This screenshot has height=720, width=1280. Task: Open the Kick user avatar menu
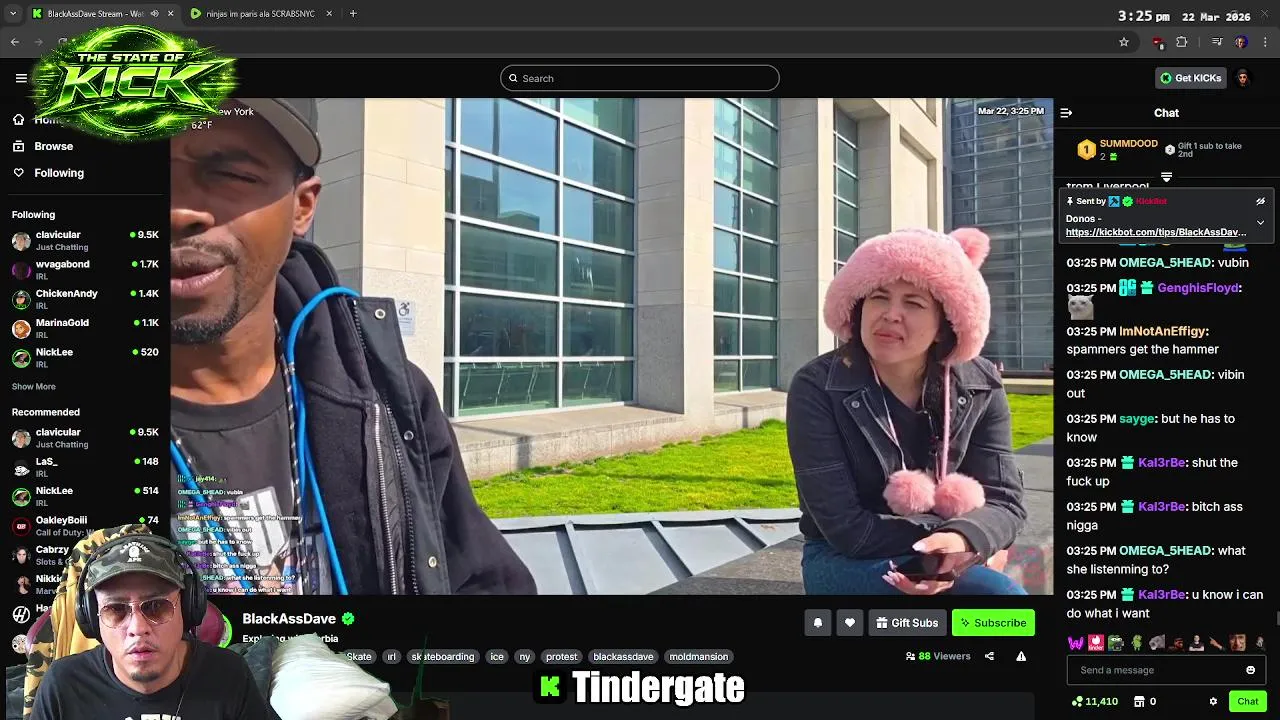coord(1243,78)
